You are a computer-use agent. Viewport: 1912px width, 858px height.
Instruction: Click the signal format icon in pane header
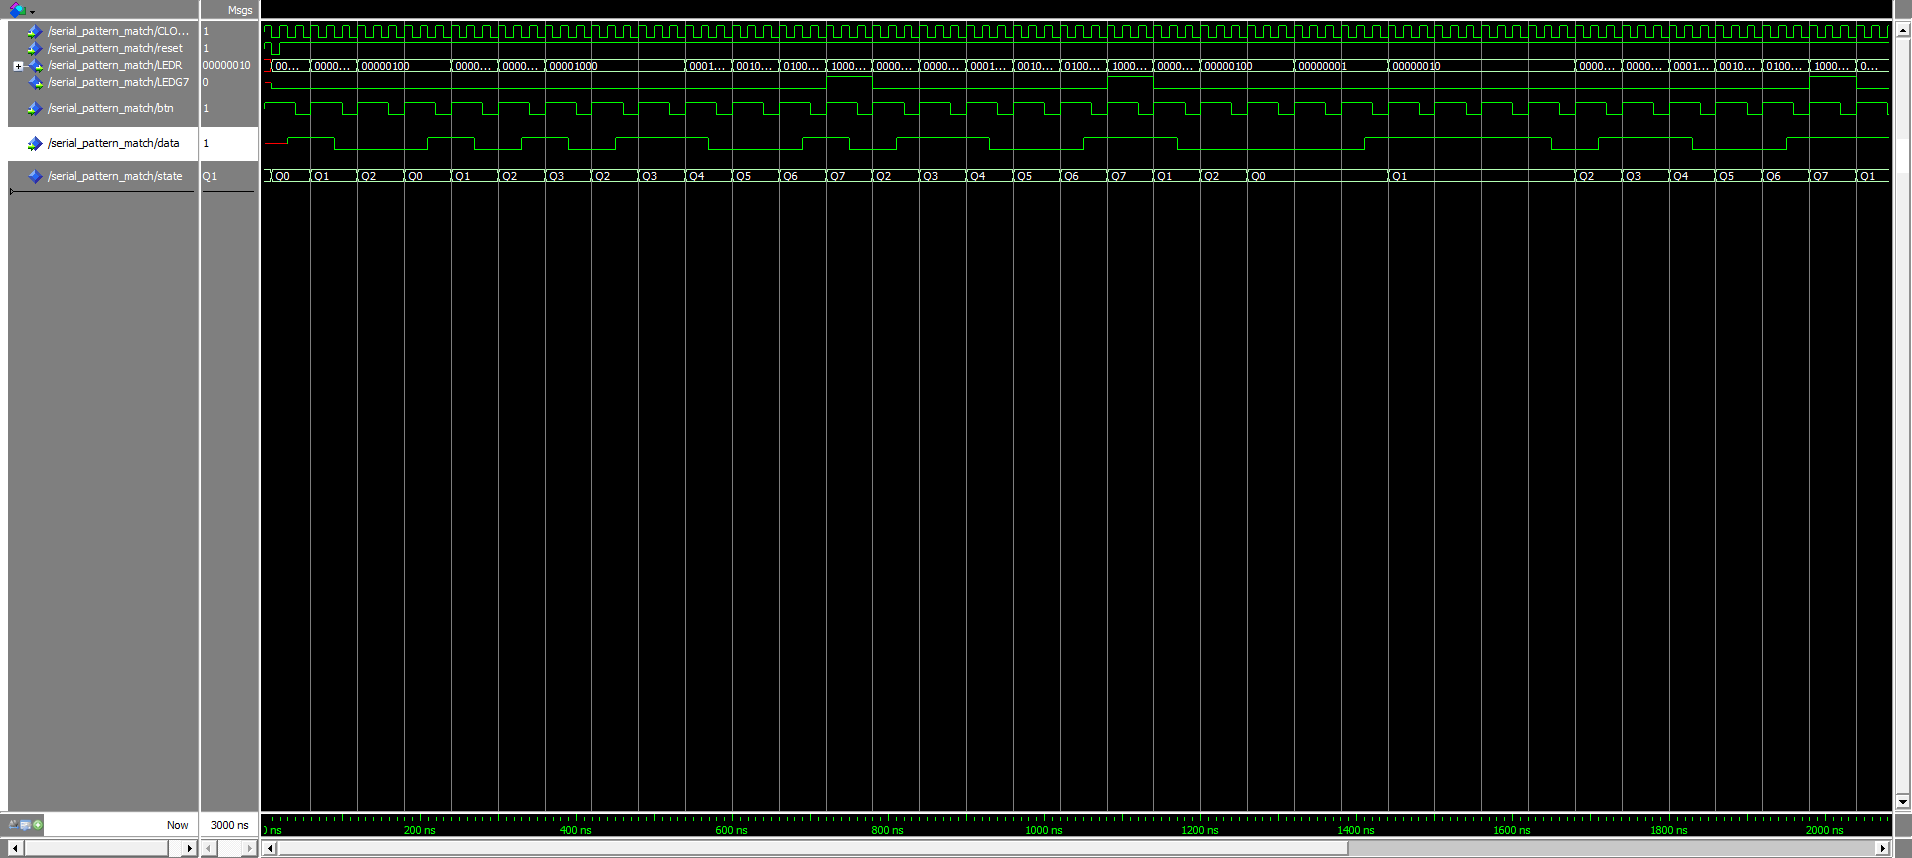click(17, 10)
